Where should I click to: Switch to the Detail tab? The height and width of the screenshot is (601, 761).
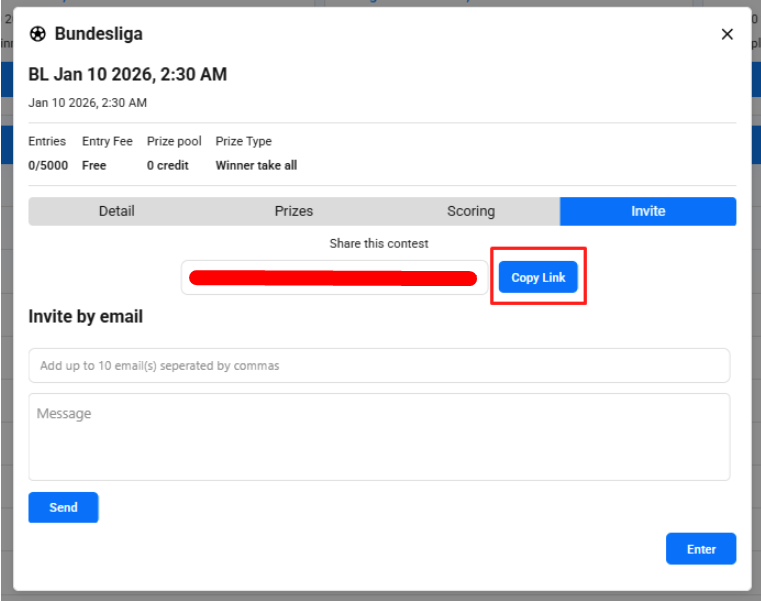tap(116, 211)
